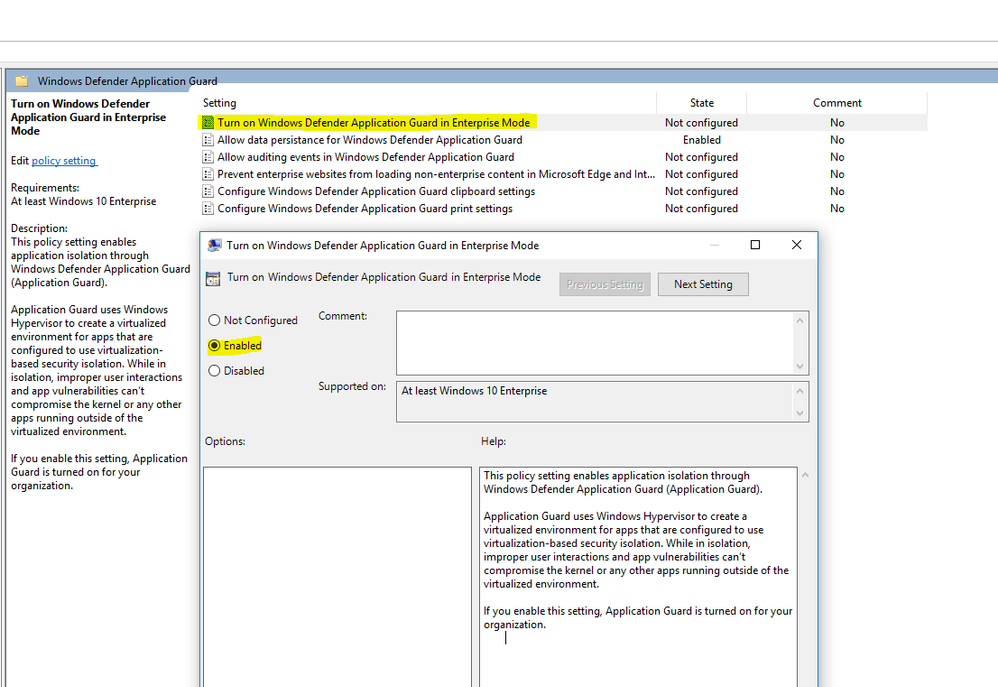Maximize the policy setting dialog
This screenshot has height=687, width=998.
pos(755,244)
